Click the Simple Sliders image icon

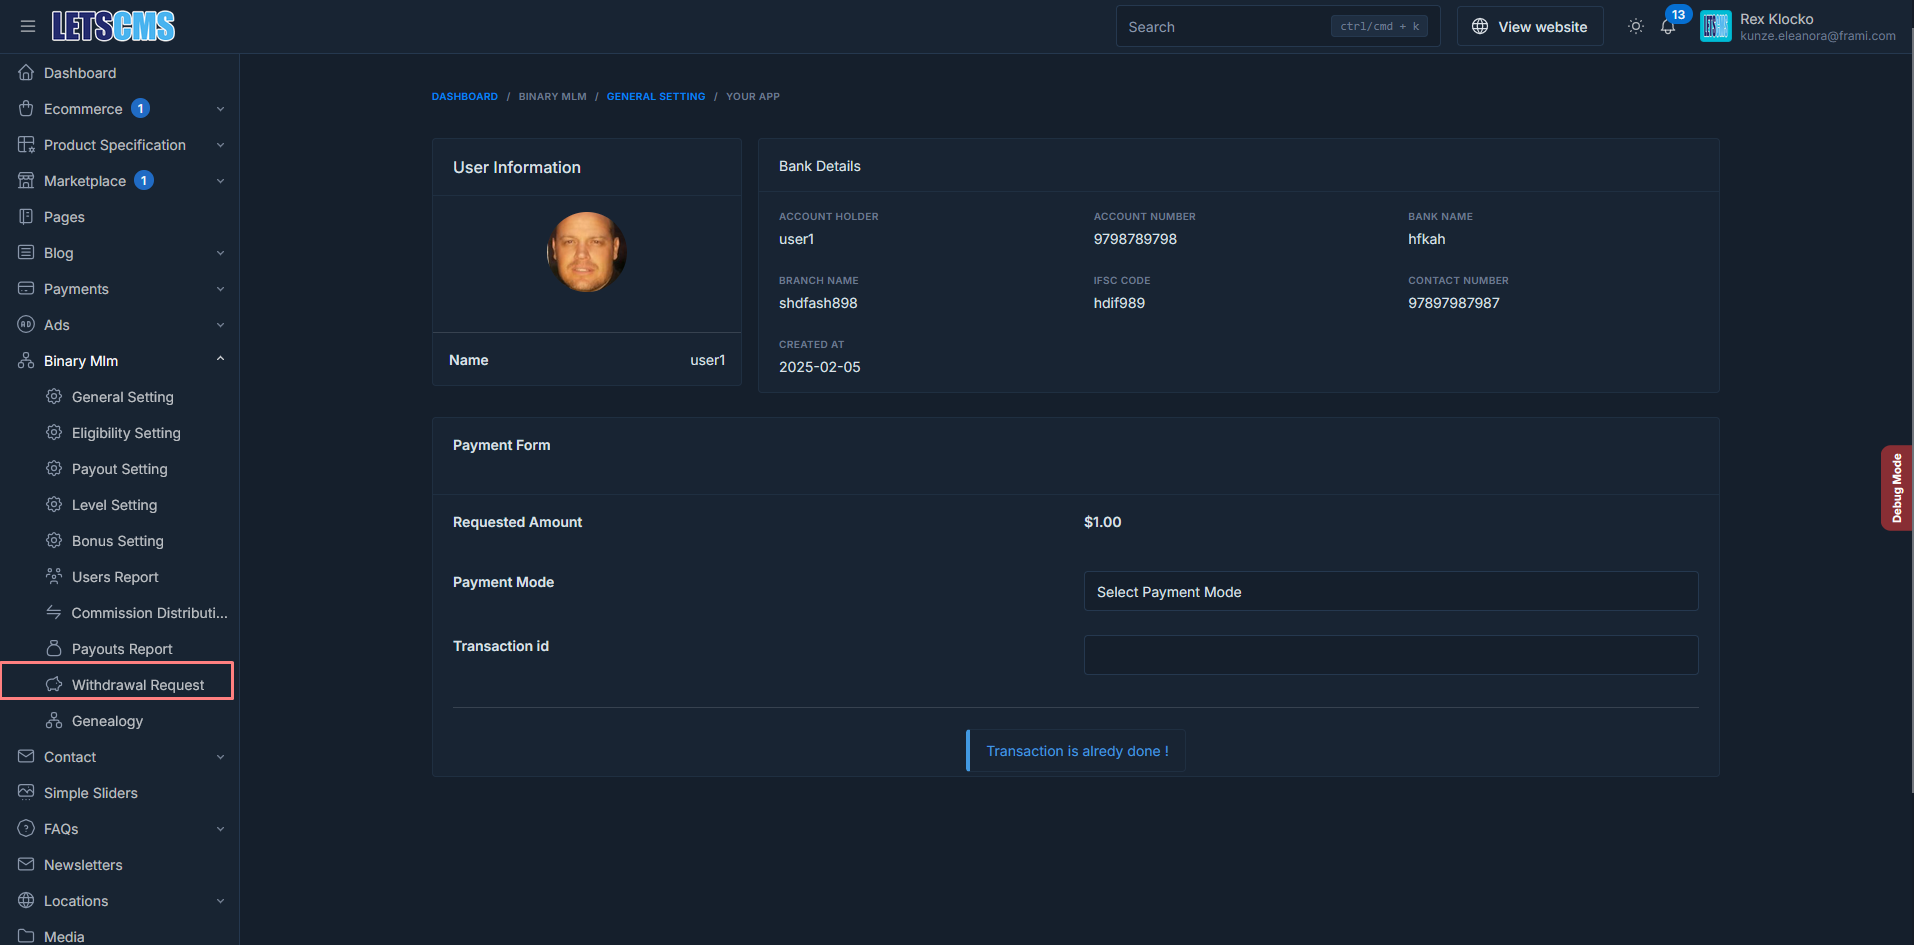[26, 793]
